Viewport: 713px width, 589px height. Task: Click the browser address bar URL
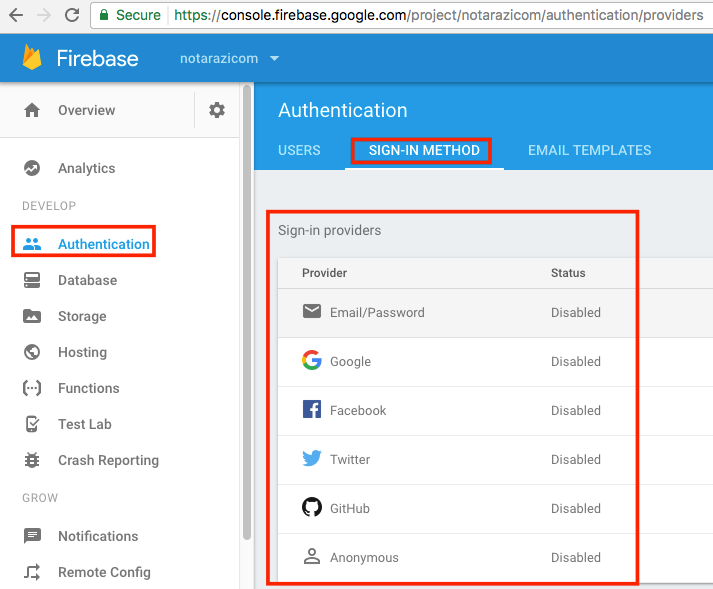[438, 15]
